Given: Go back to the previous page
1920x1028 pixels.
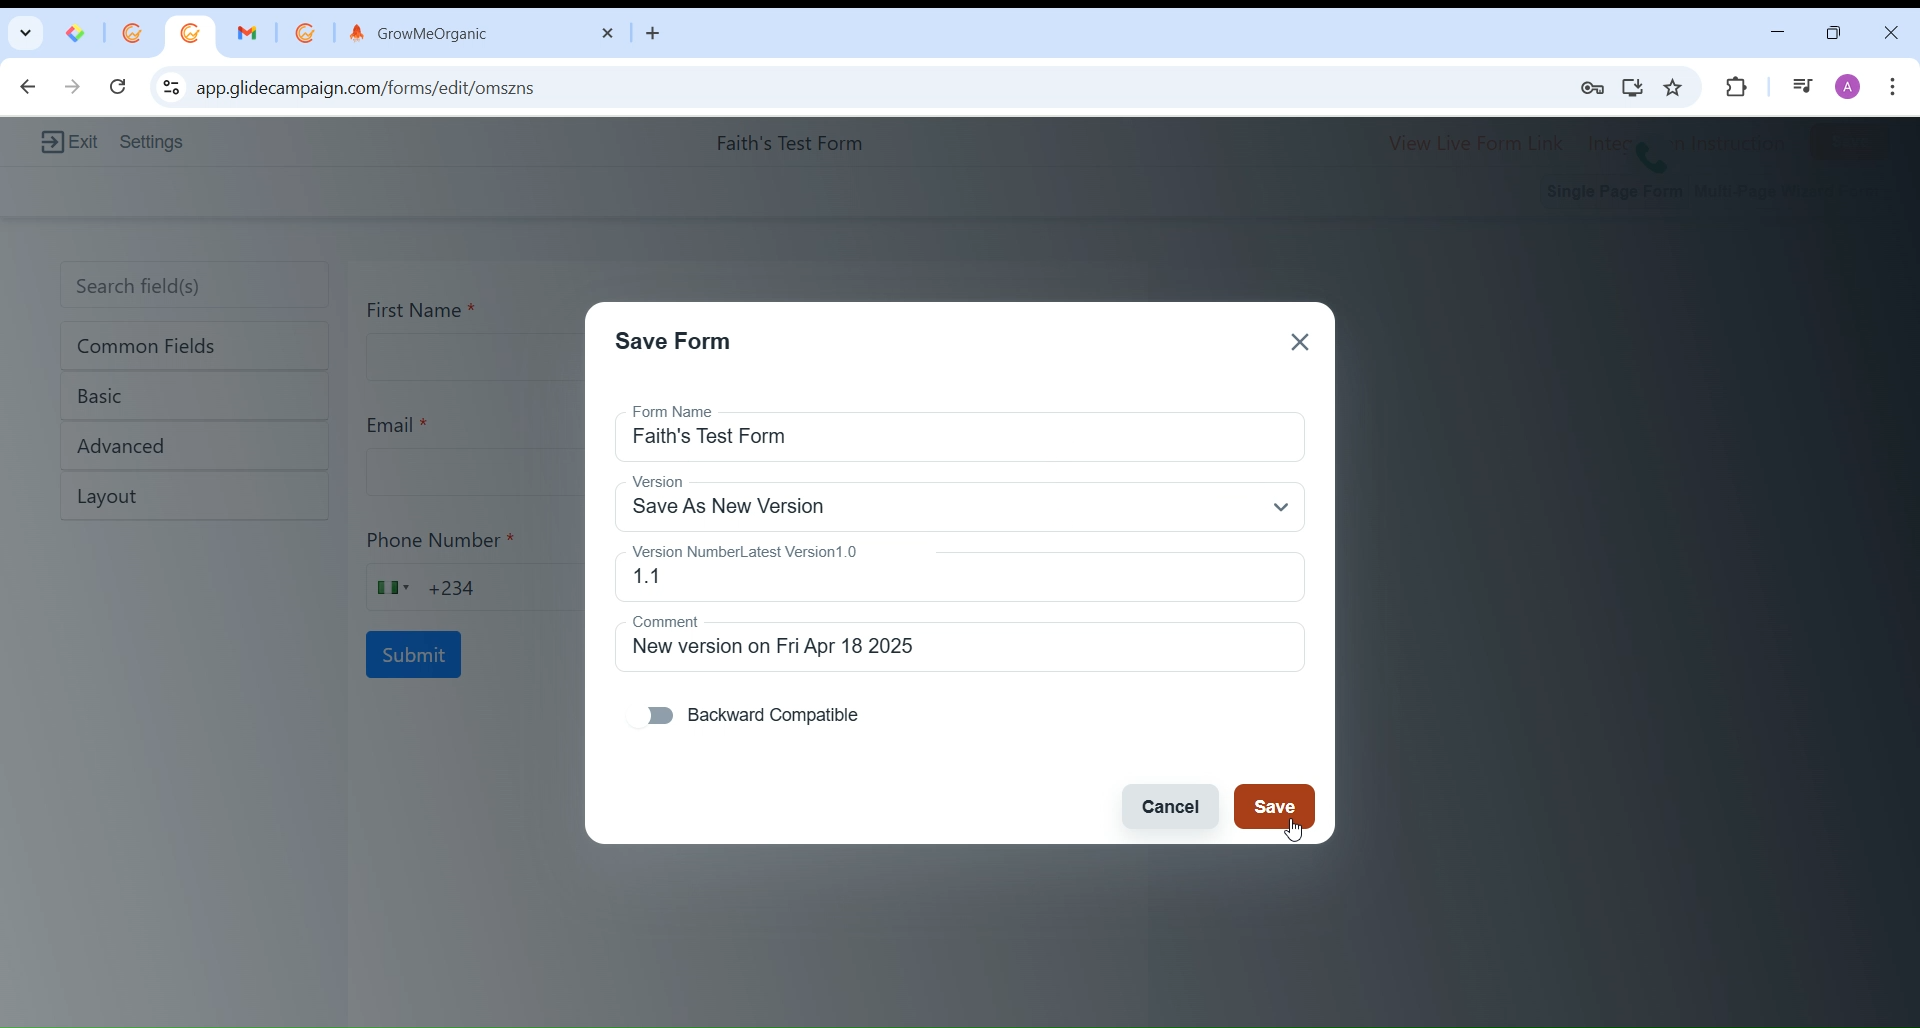Looking at the screenshot, I should (27, 88).
